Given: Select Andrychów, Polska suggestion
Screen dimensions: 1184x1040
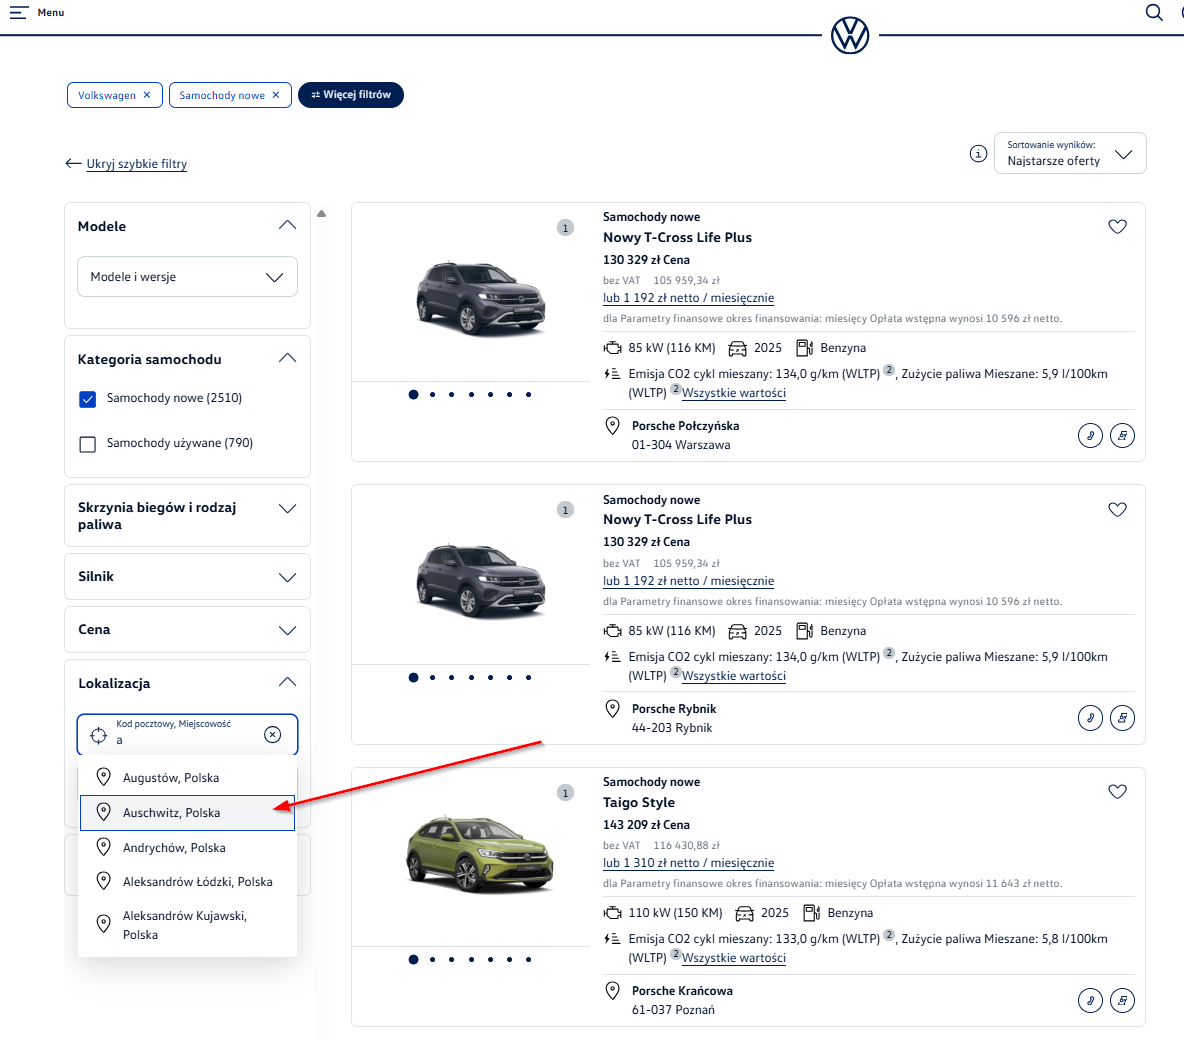Looking at the screenshot, I should 187,847.
